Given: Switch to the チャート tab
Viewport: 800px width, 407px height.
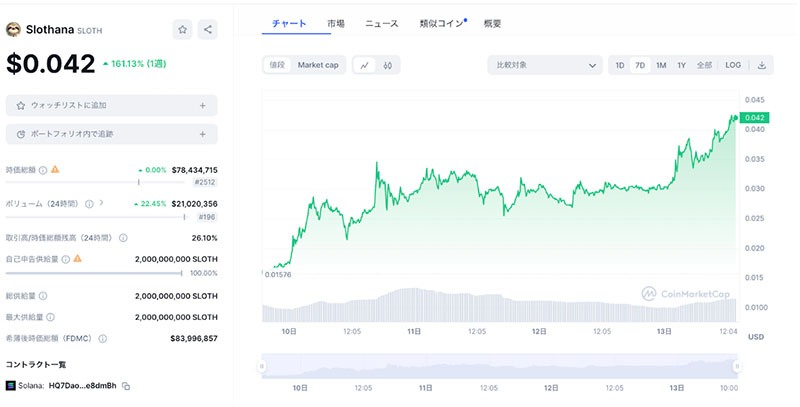Looking at the screenshot, I should coord(289,23).
